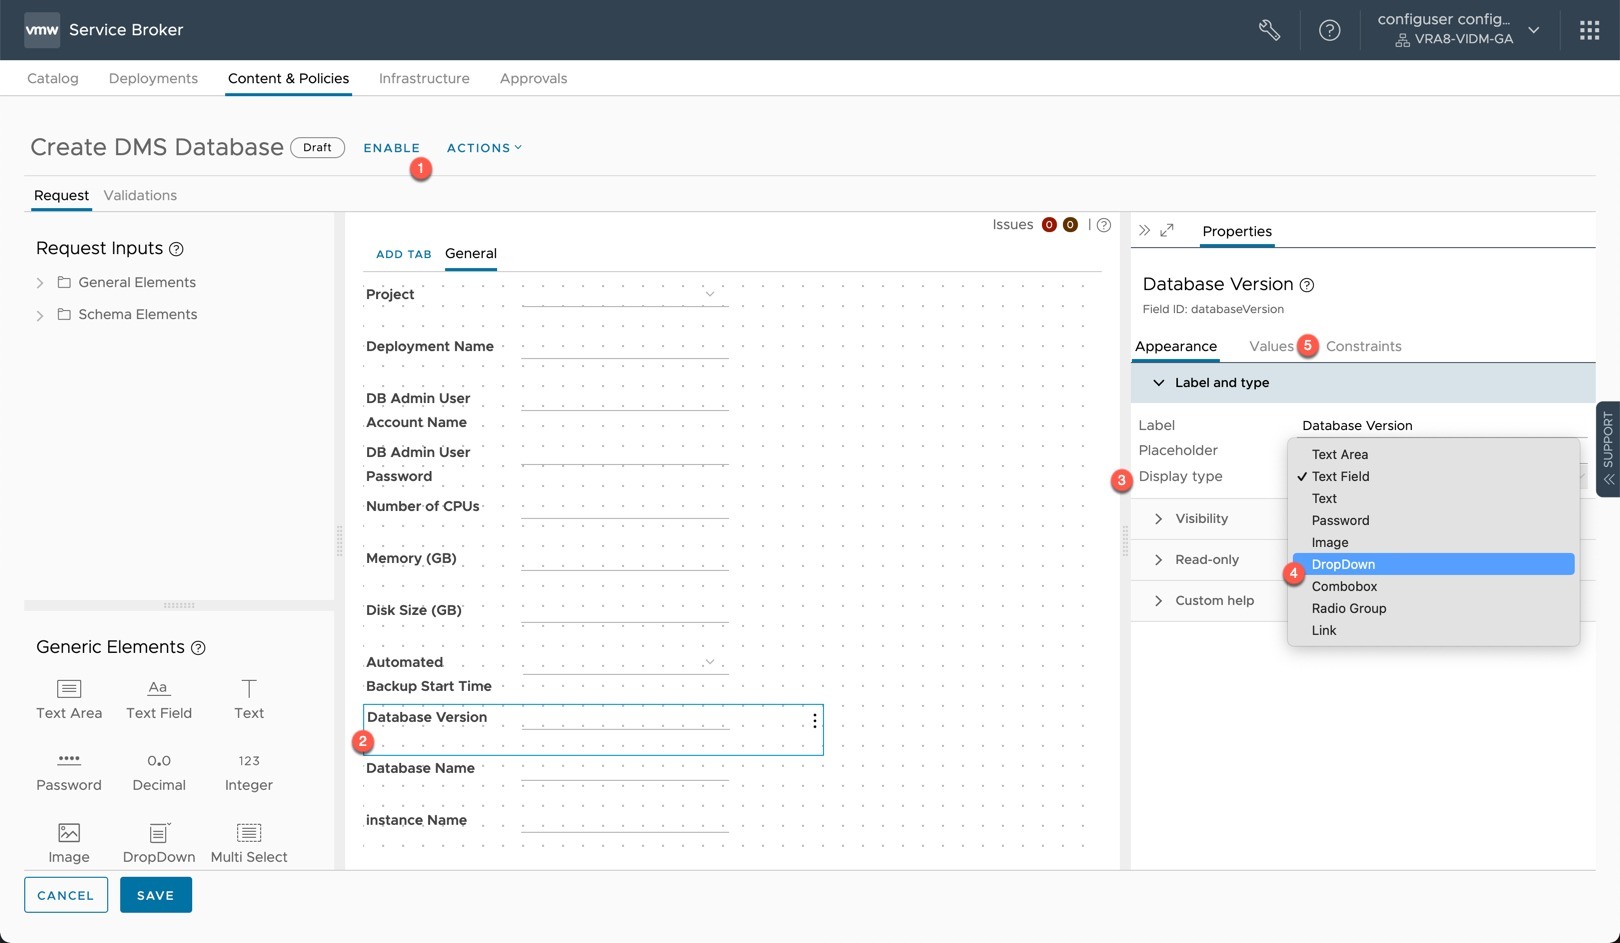Go to the Approvals tab

coord(533,78)
